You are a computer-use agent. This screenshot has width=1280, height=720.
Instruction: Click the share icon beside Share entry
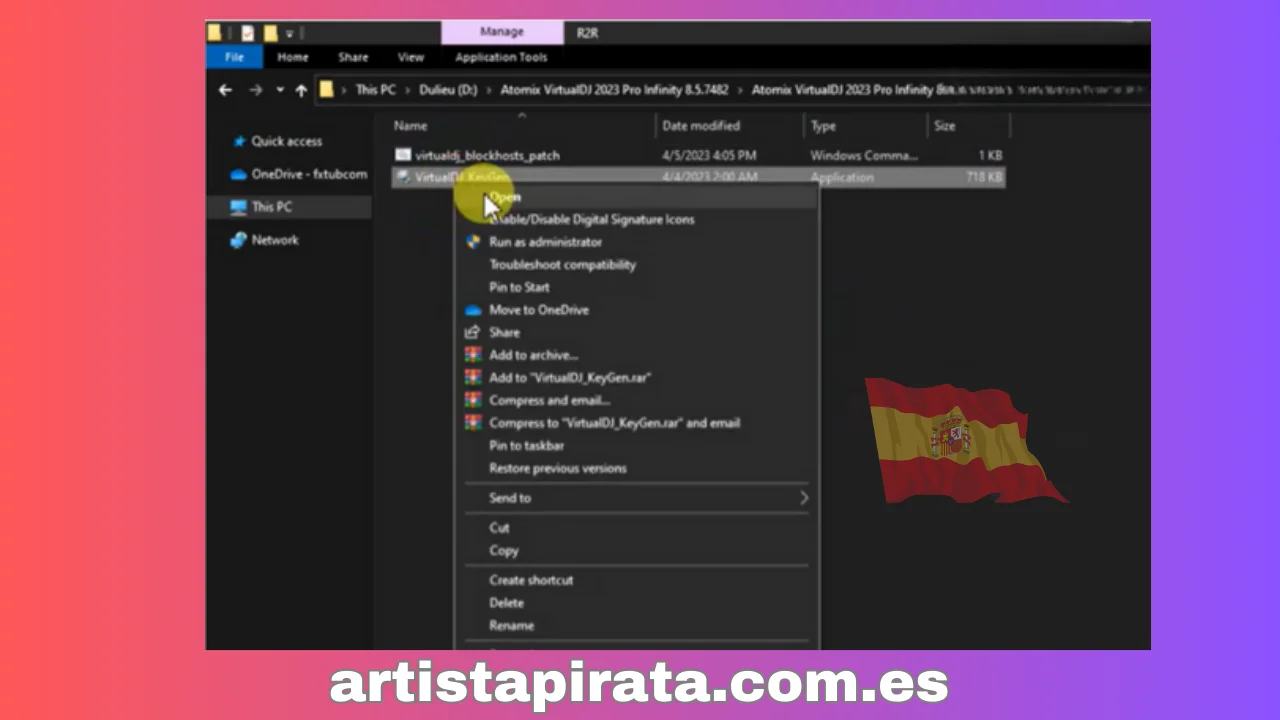(473, 332)
